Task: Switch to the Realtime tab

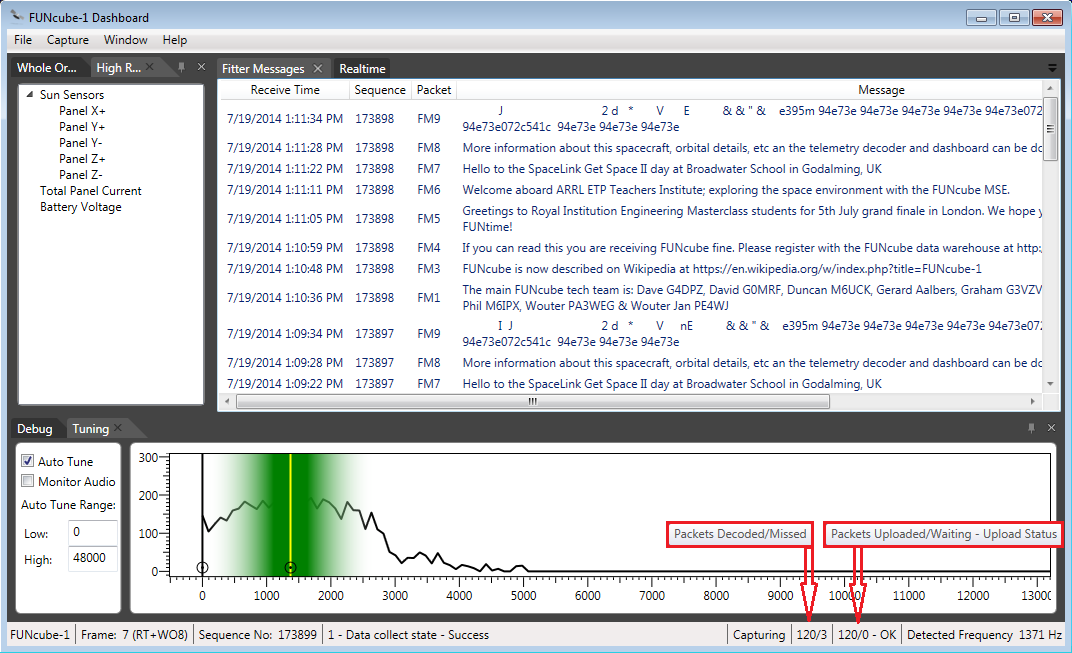Action: 362,69
